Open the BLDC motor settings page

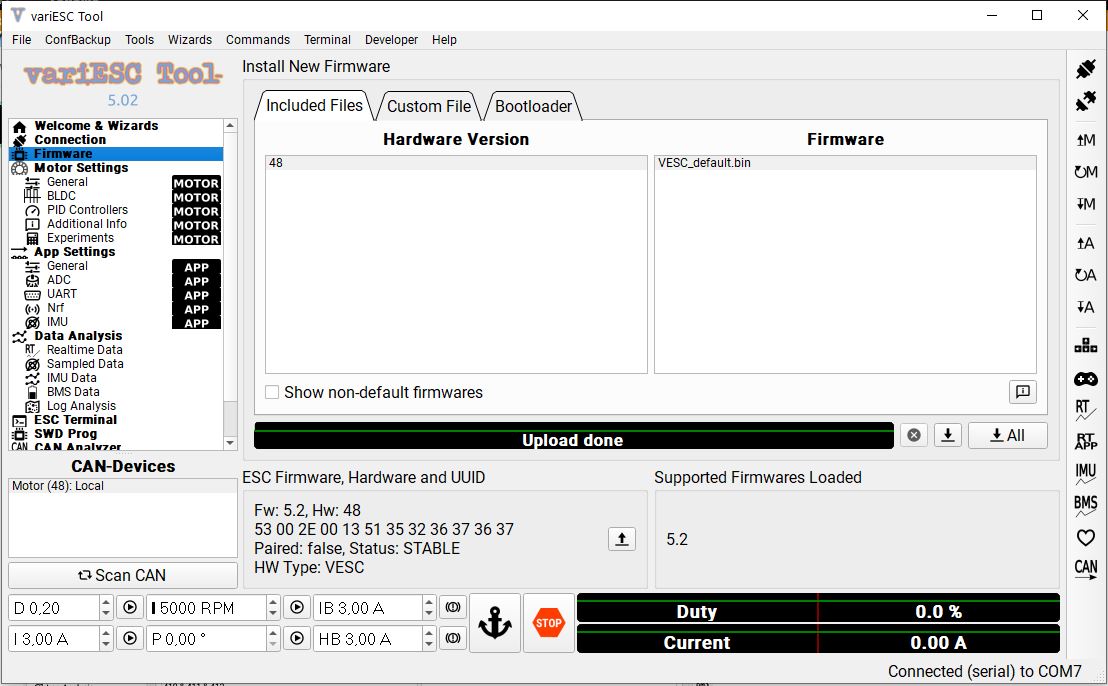point(61,196)
